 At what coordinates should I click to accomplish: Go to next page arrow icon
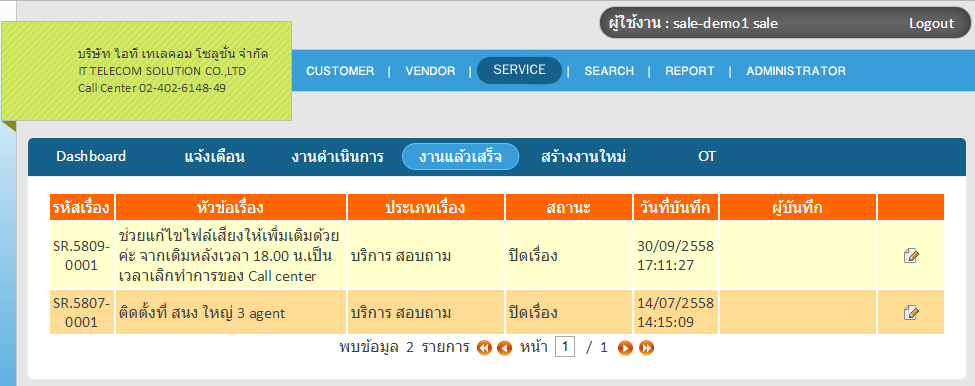[625, 348]
